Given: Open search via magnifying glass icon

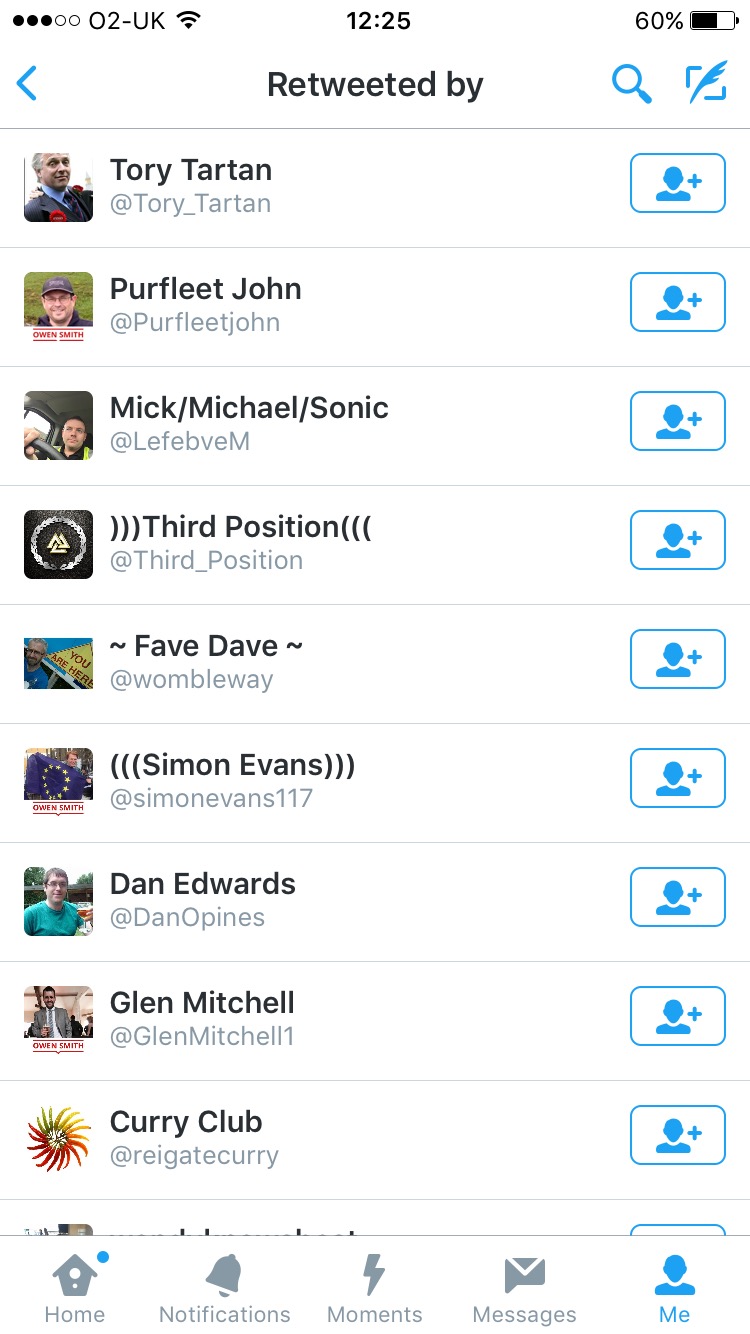Looking at the screenshot, I should pyautogui.click(x=632, y=85).
